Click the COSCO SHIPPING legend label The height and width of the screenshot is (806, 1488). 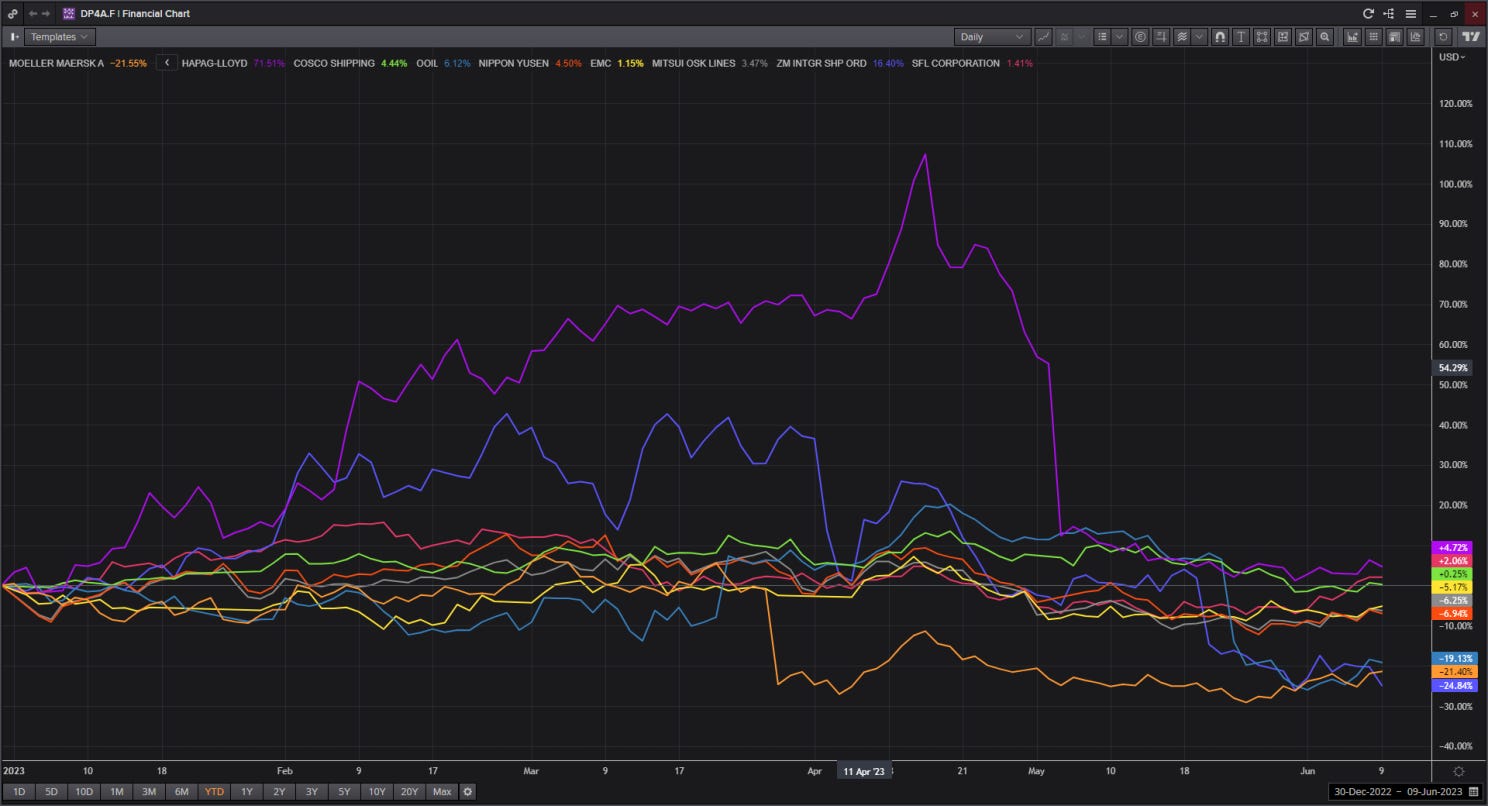[x=334, y=63]
